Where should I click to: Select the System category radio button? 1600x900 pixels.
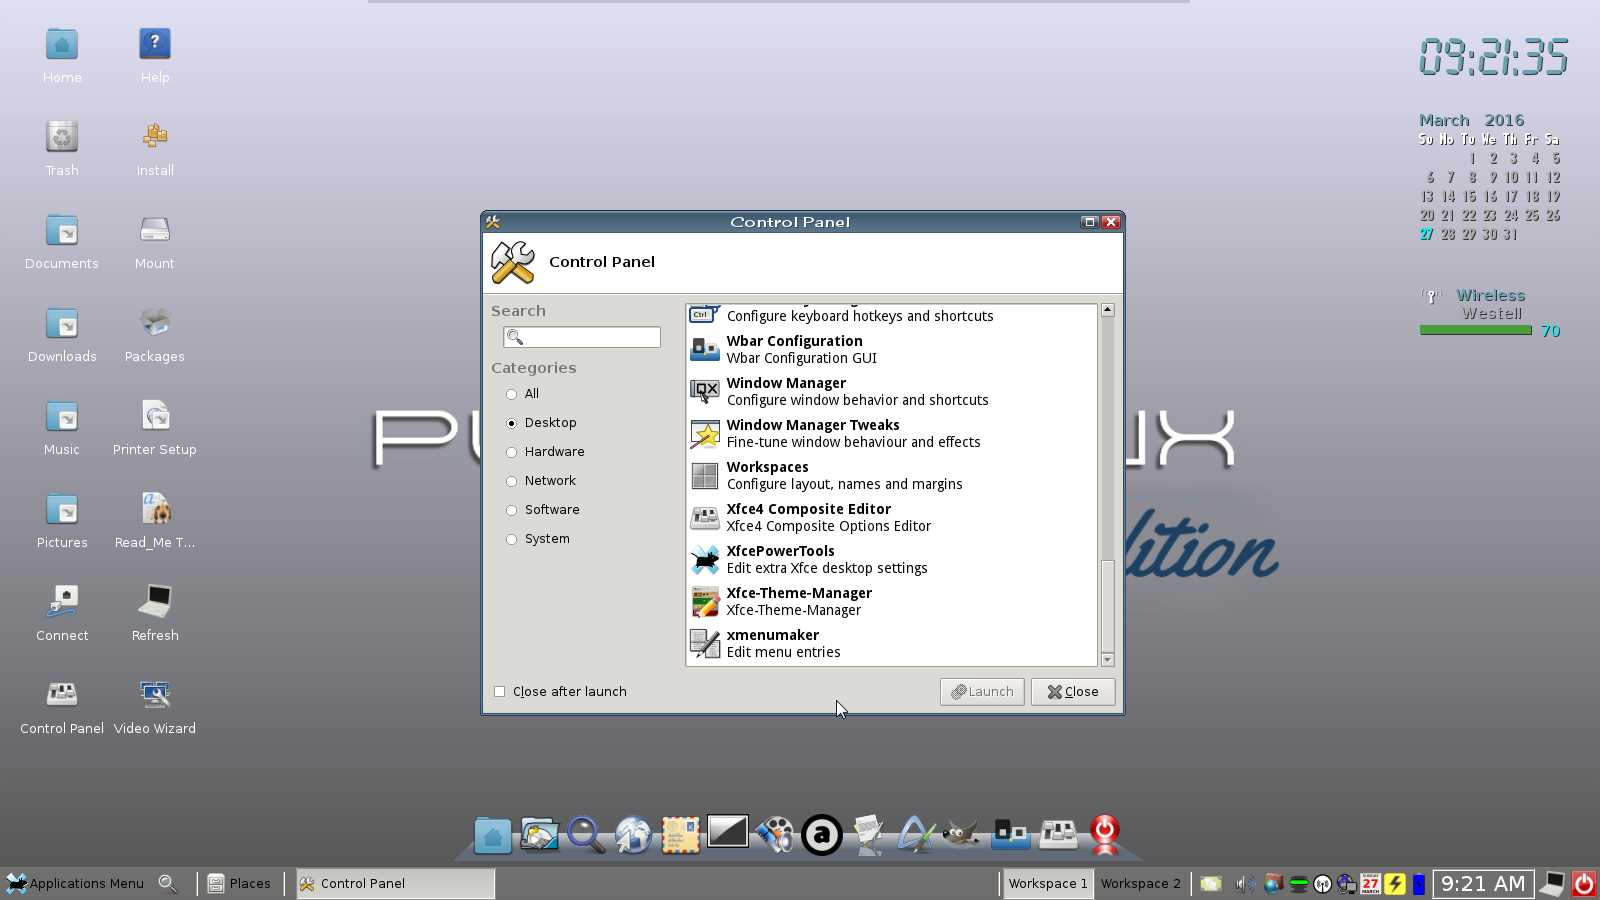pyautogui.click(x=511, y=539)
